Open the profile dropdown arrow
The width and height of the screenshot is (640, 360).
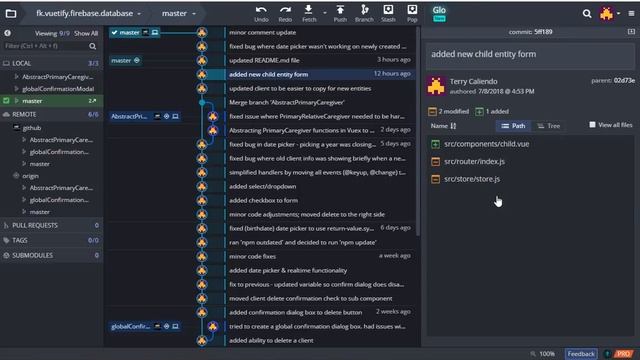(618, 13)
